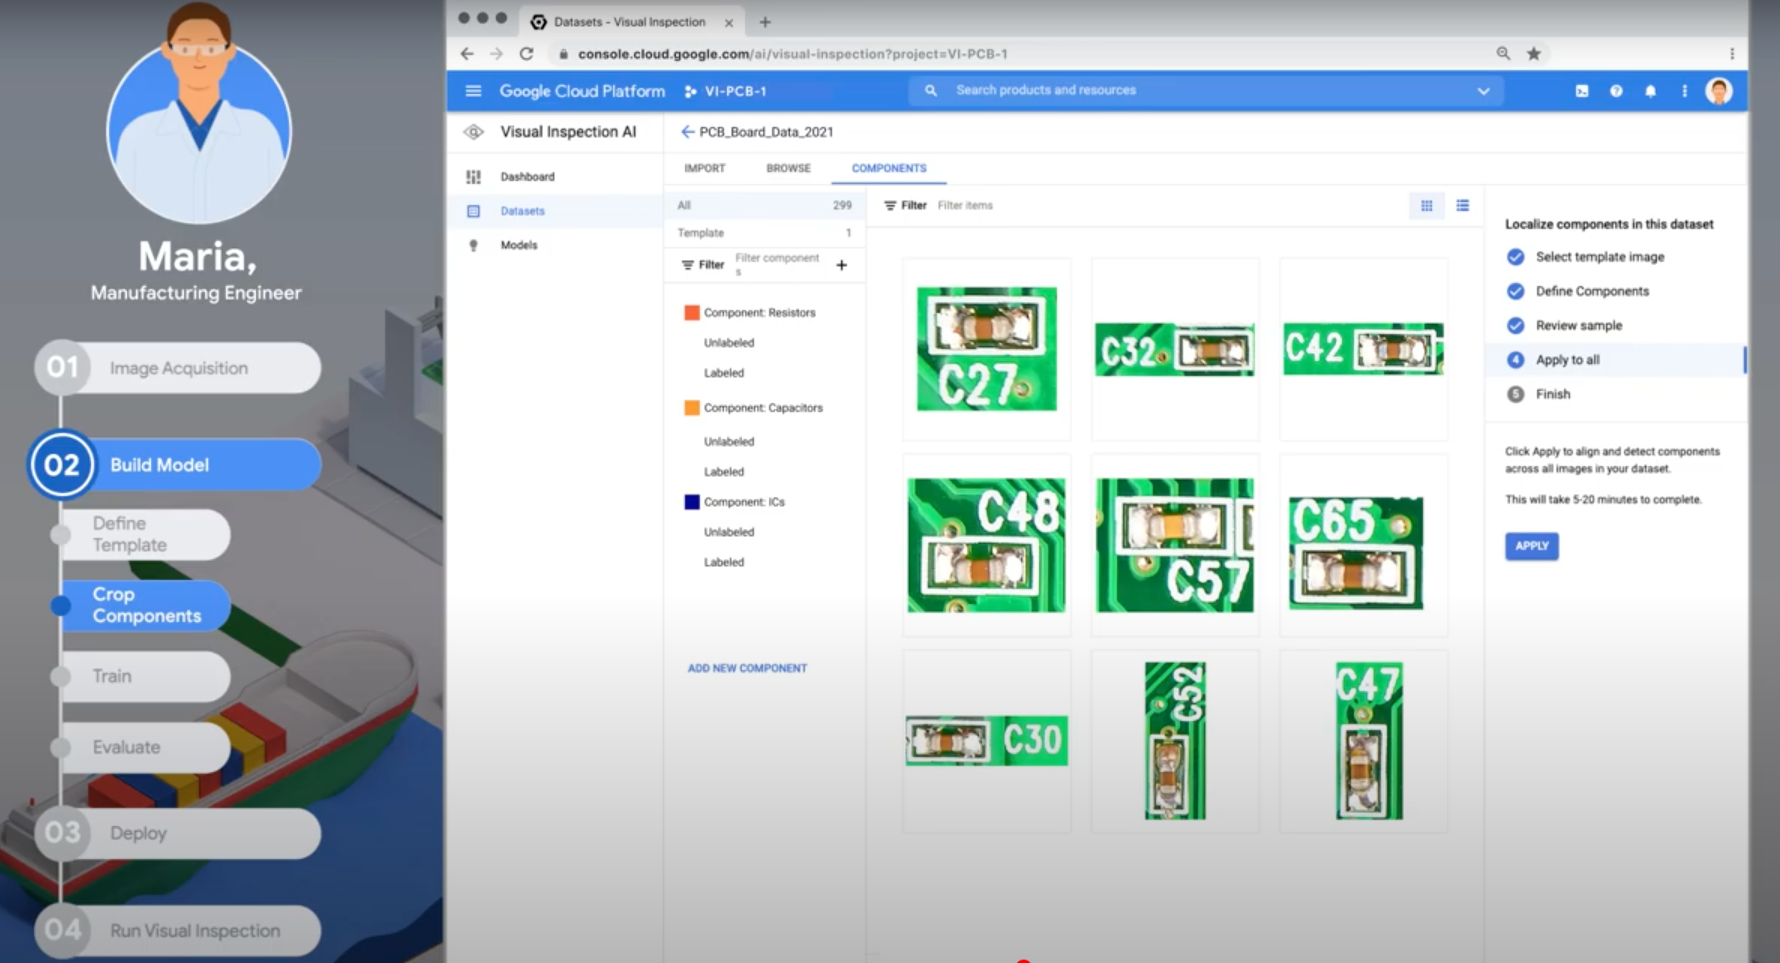This screenshot has height=963, width=1780.
Task: Select the COMPONENTS tab
Action: pos(889,168)
